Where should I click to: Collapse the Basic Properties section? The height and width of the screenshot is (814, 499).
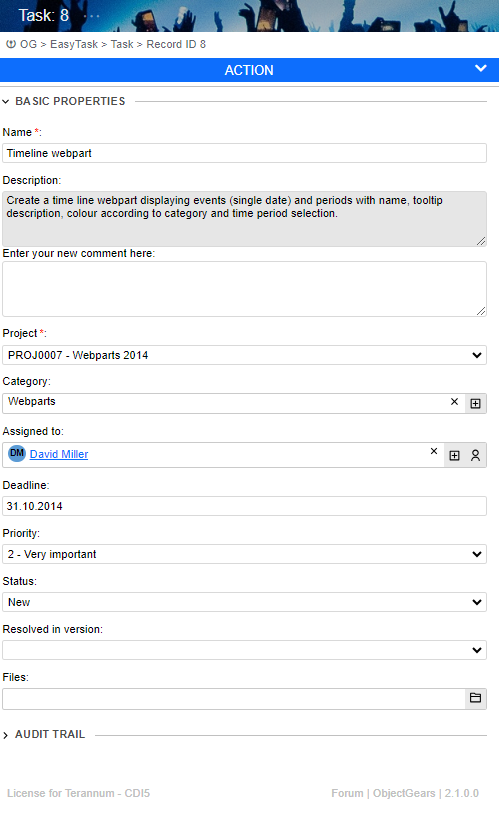(x=6, y=102)
